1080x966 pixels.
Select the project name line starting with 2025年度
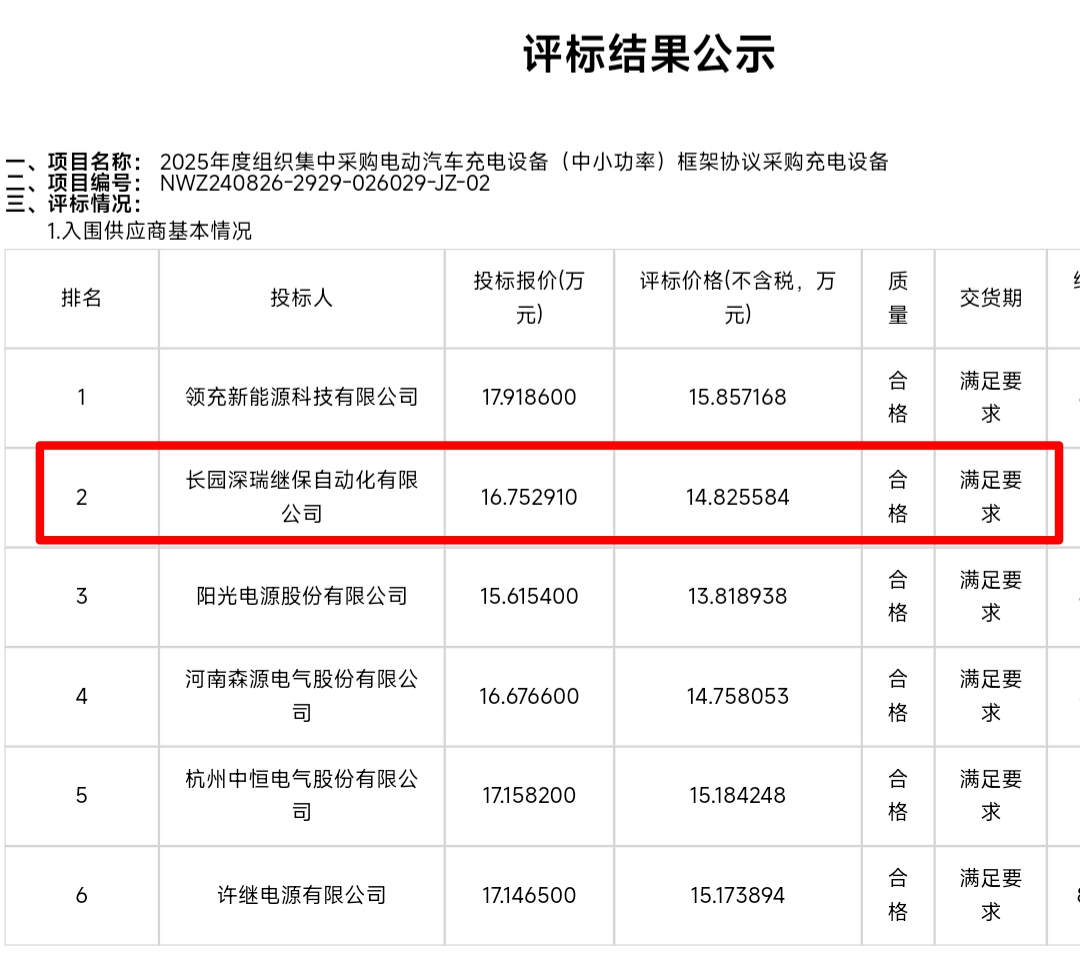pyautogui.click(x=524, y=162)
